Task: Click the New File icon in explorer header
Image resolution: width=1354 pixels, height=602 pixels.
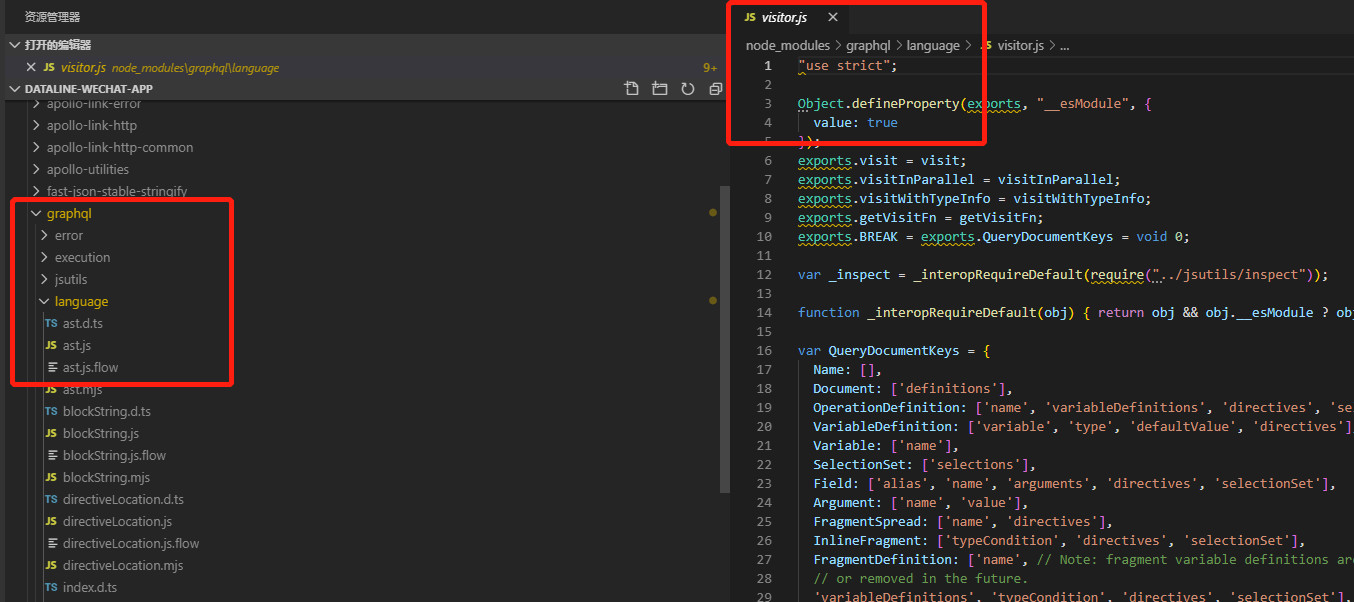Action: (631, 89)
